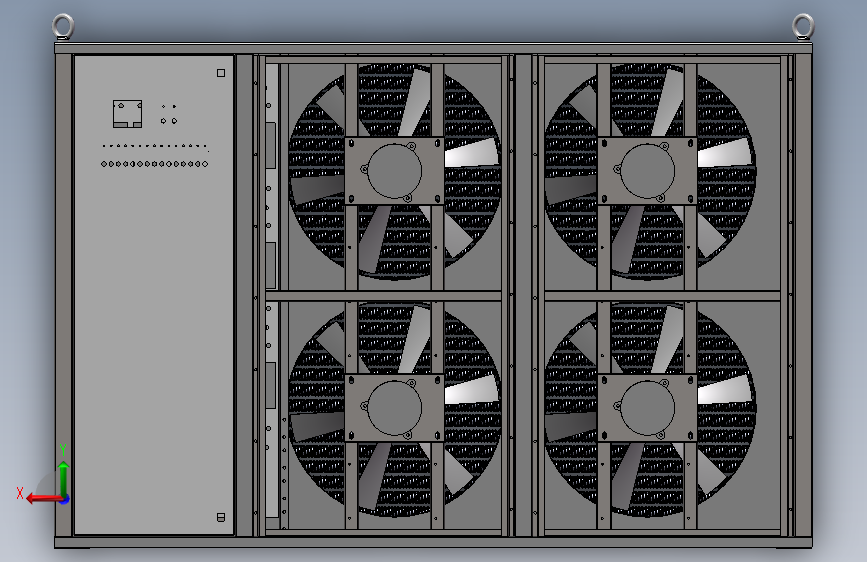This screenshot has width=867, height=562.
Task: Select the upper door latch on the control cabinet
Action: pyautogui.click(x=221, y=73)
